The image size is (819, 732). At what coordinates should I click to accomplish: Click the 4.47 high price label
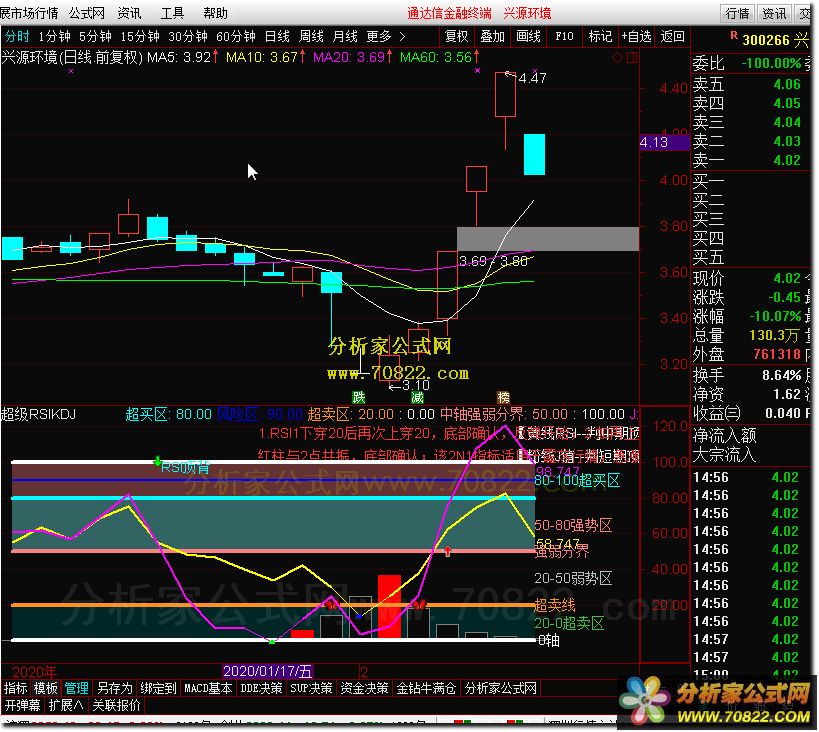[x=533, y=78]
